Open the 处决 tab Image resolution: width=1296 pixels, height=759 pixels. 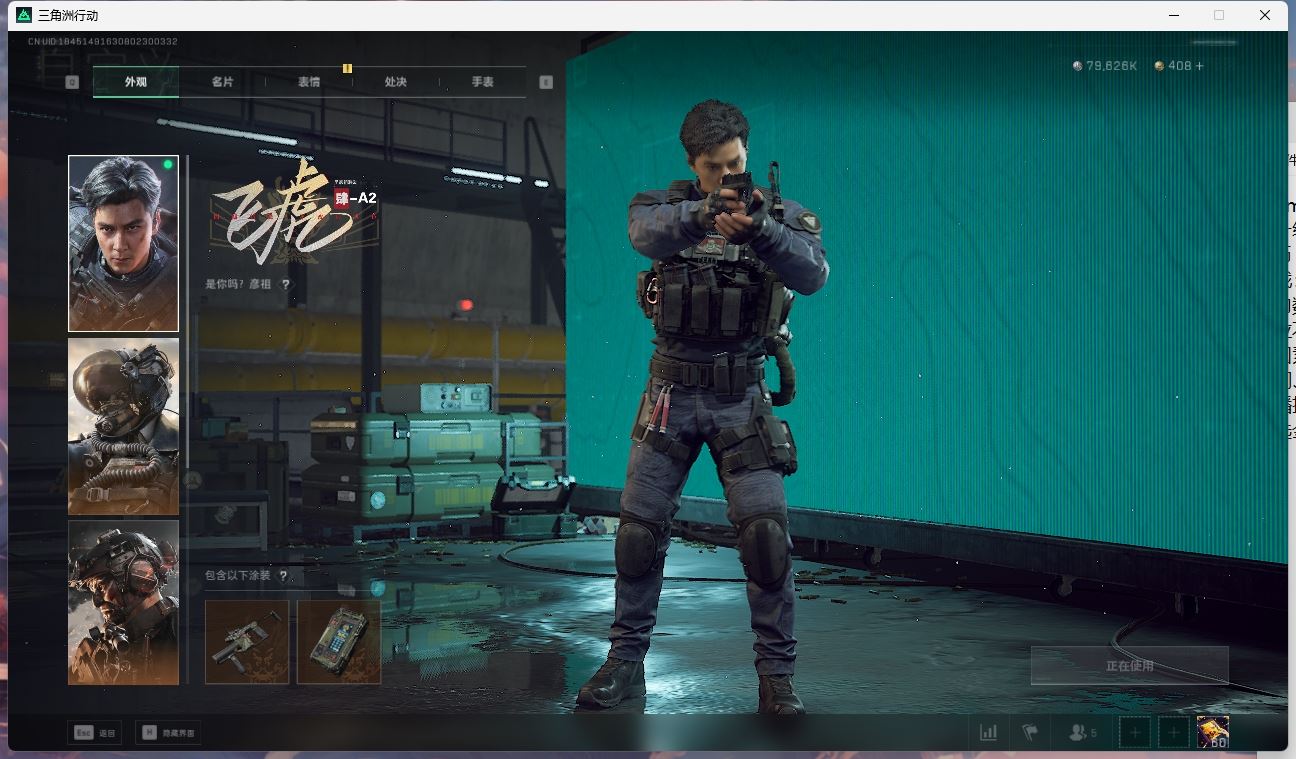point(396,82)
